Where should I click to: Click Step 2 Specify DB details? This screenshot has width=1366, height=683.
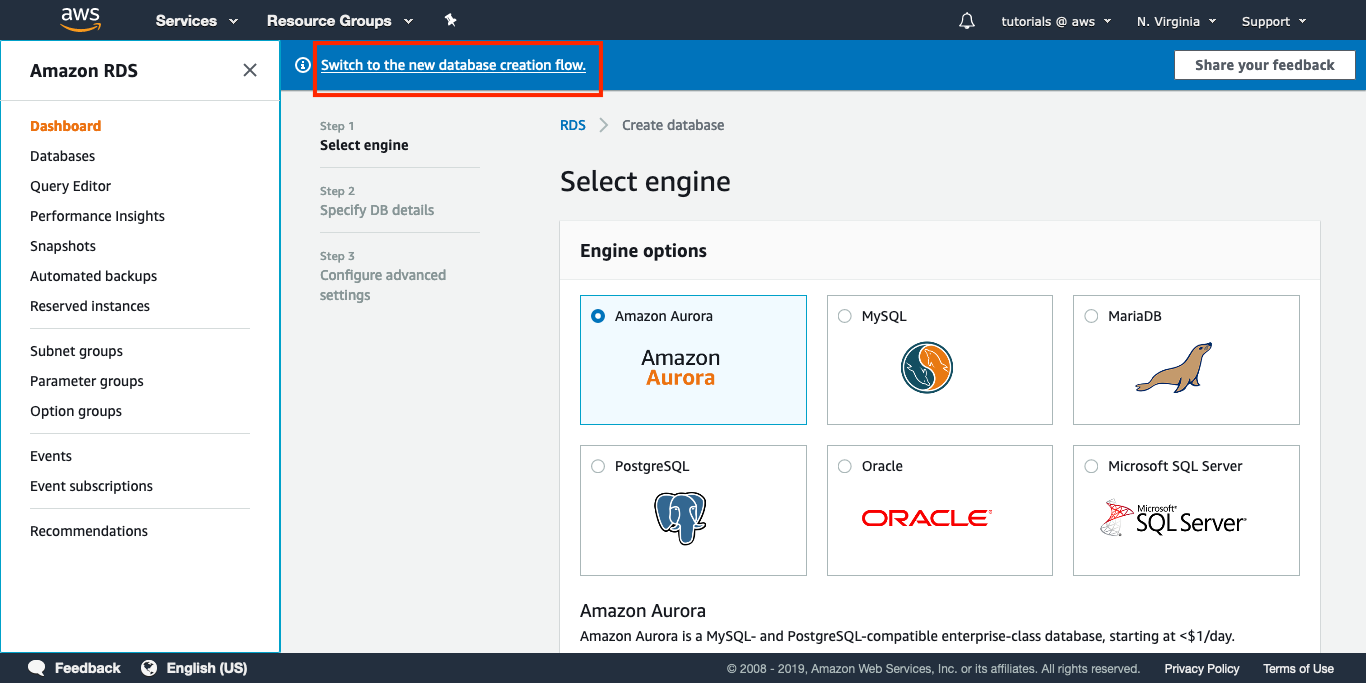coord(377,201)
